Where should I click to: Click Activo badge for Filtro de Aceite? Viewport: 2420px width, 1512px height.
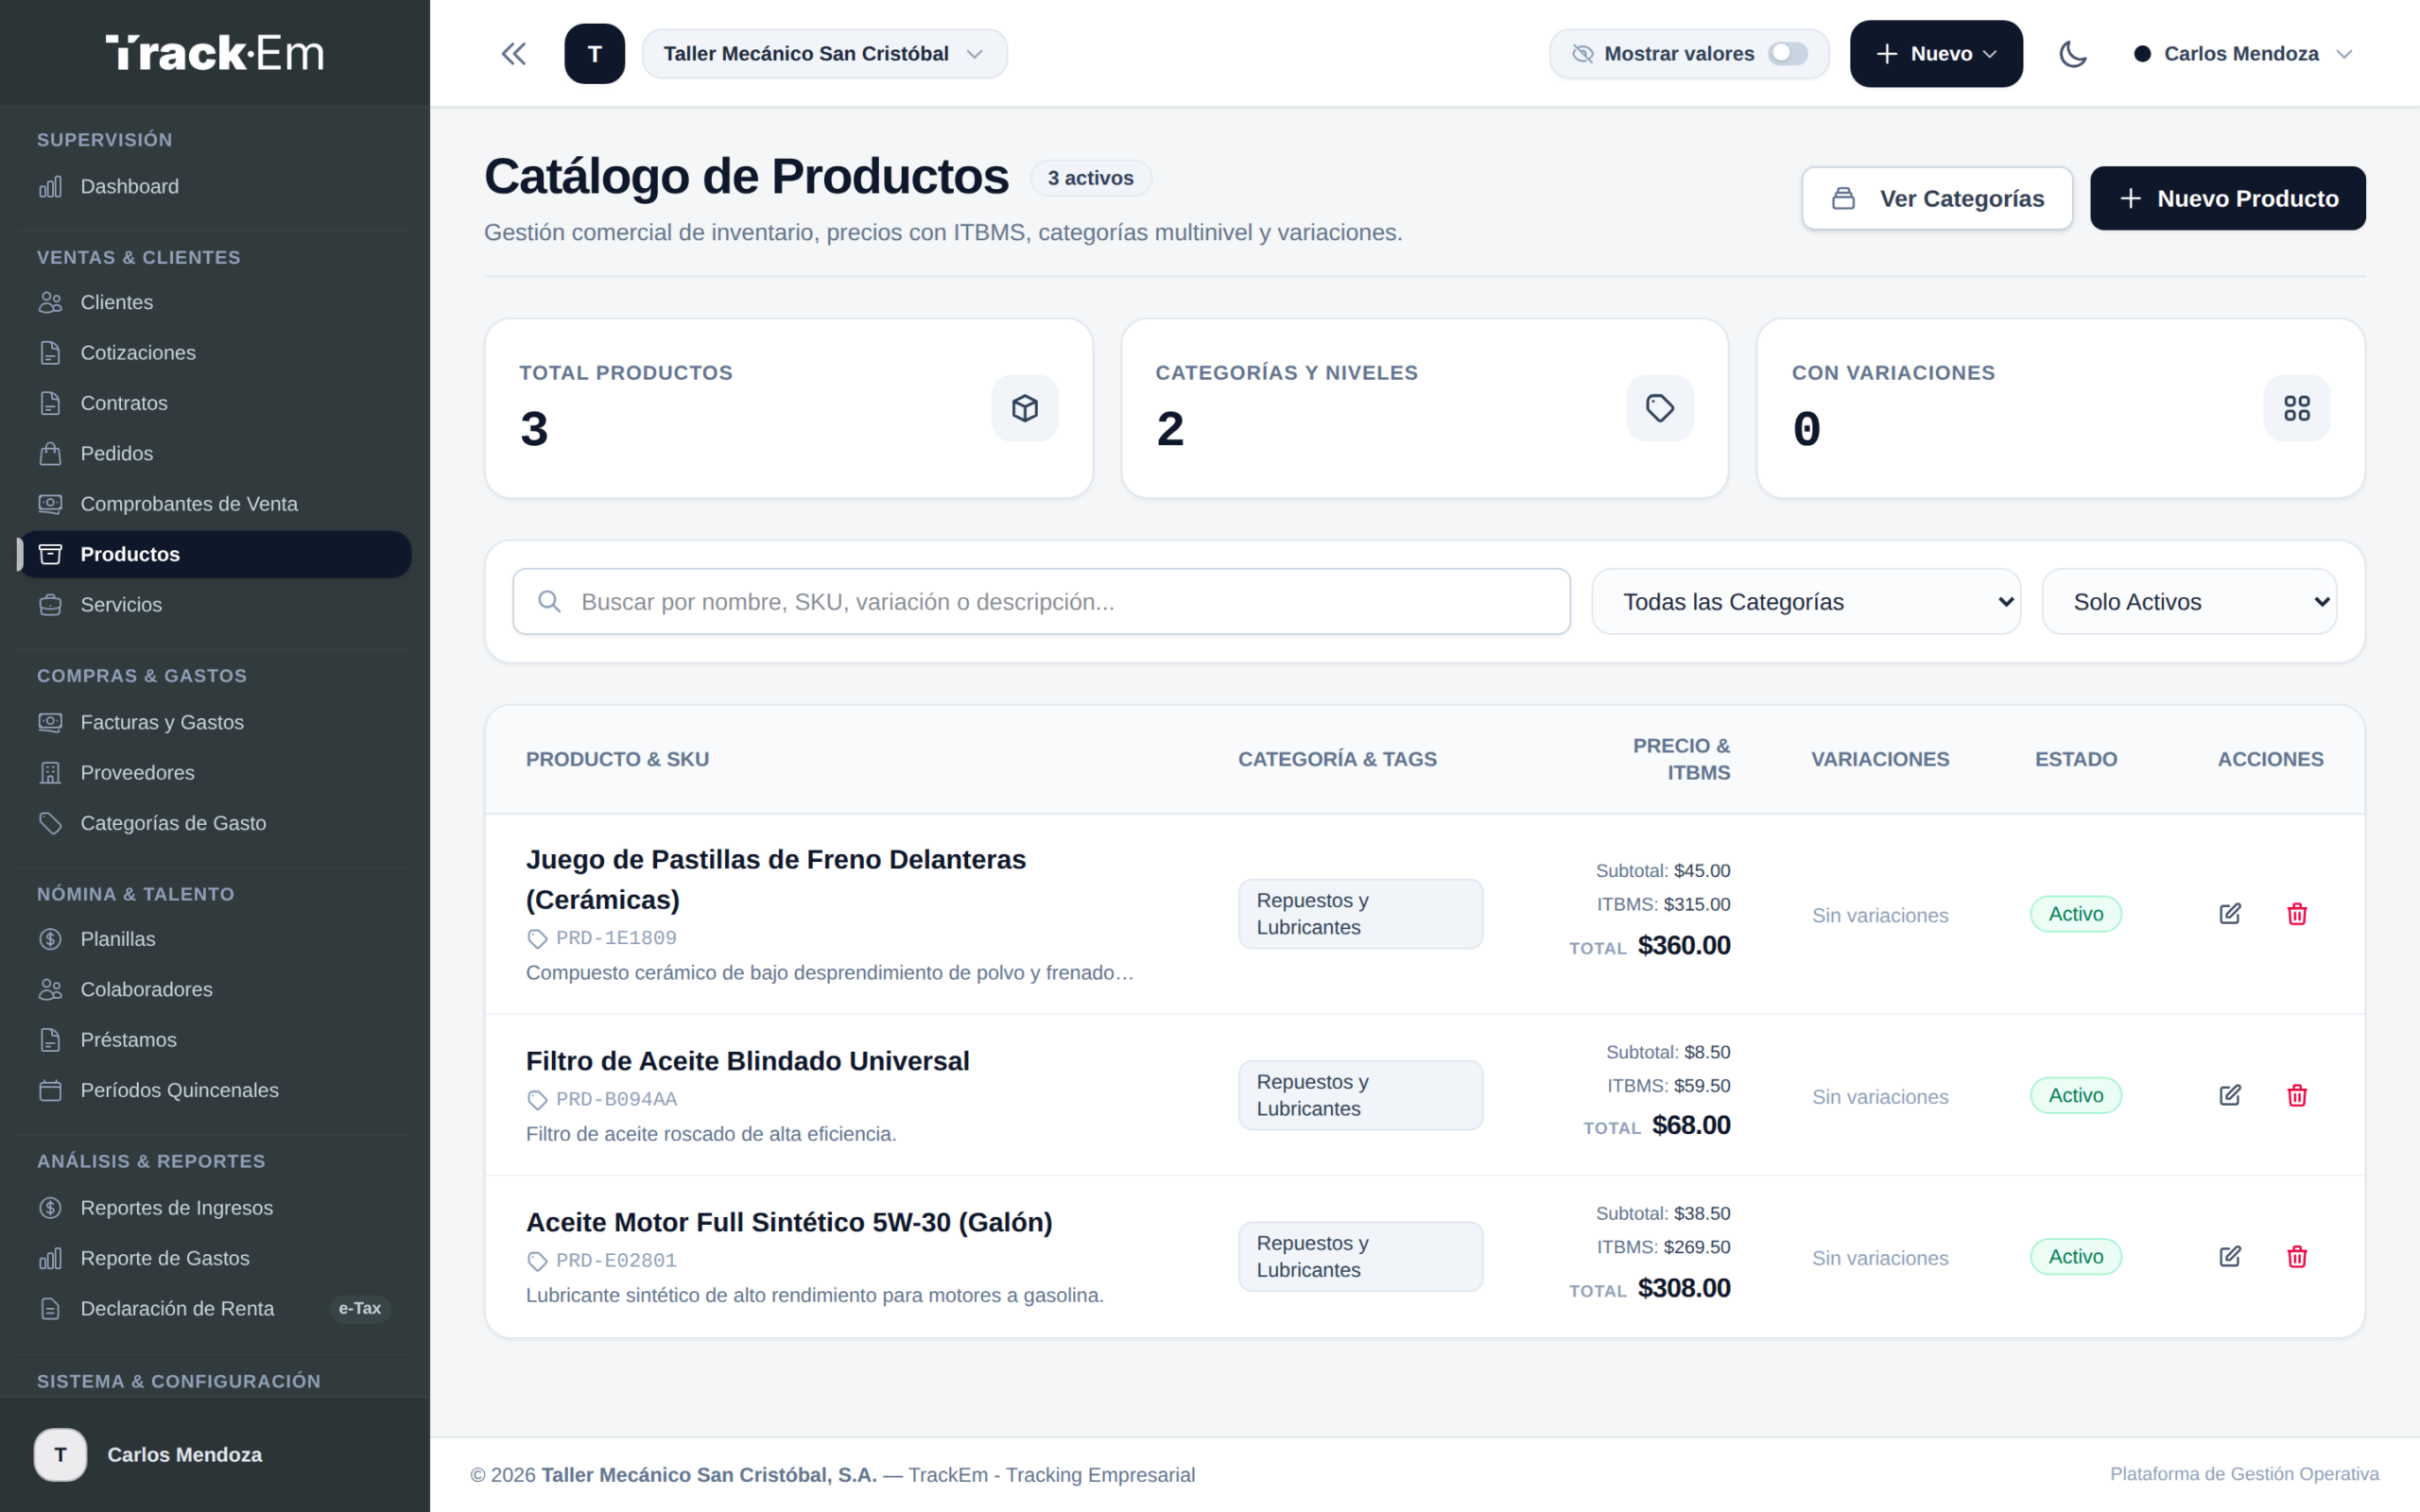click(2076, 1095)
